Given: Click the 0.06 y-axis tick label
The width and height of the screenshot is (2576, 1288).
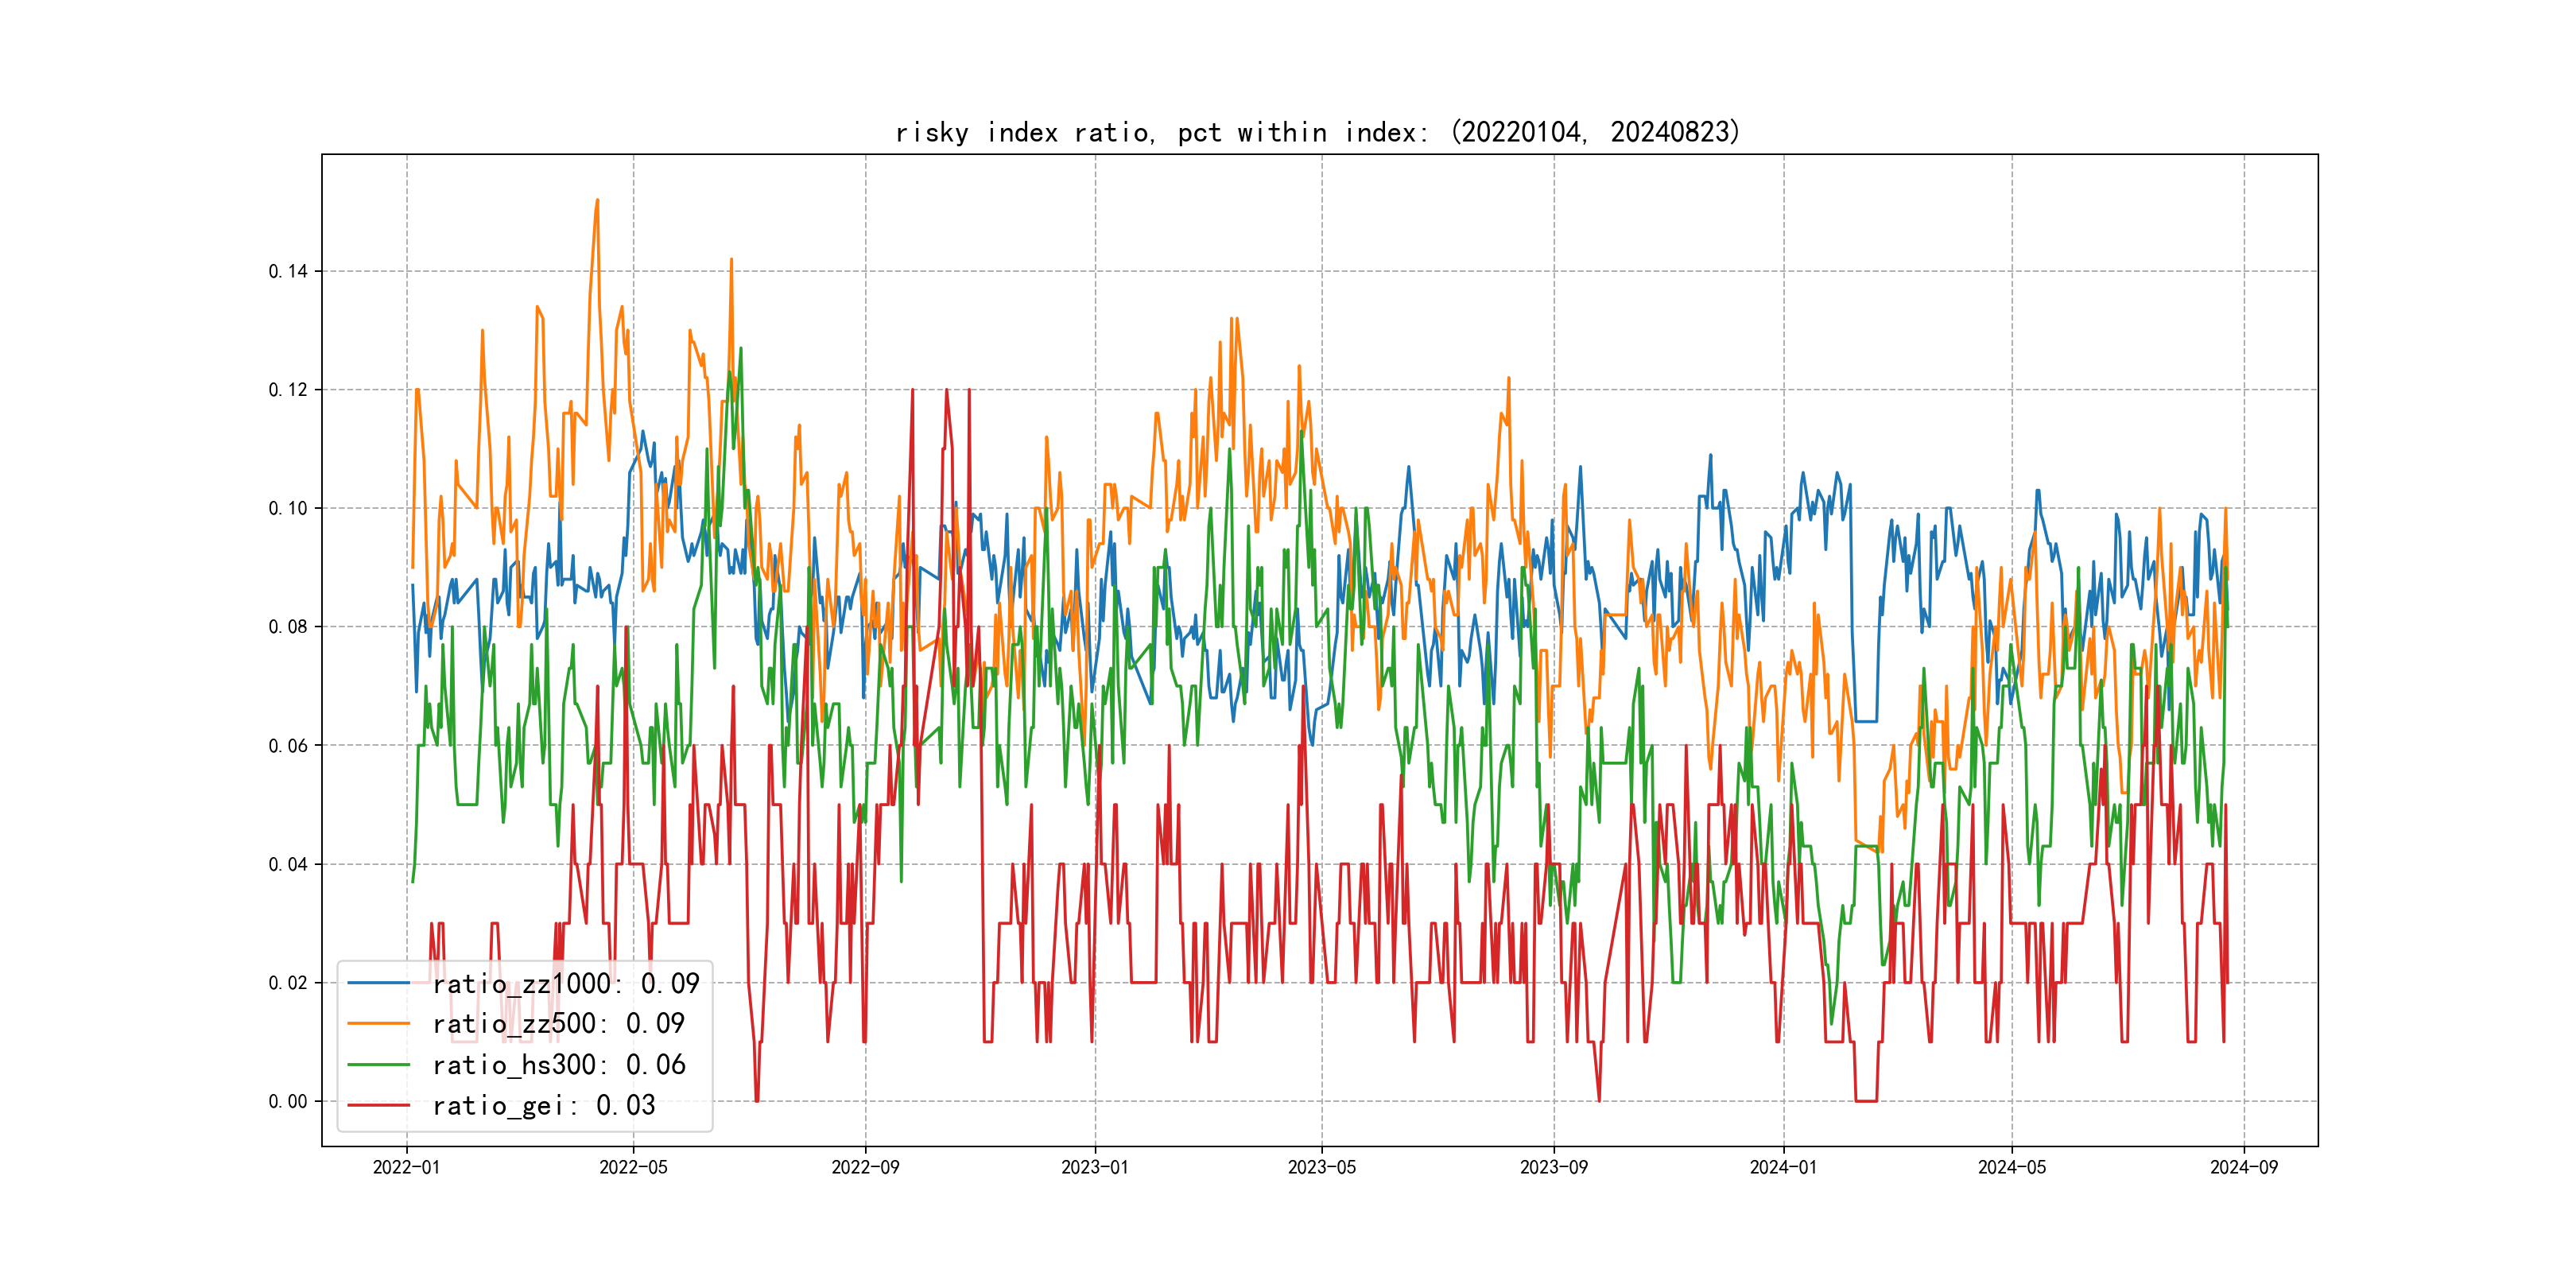Looking at the screenshot, I should pos(288,745).
